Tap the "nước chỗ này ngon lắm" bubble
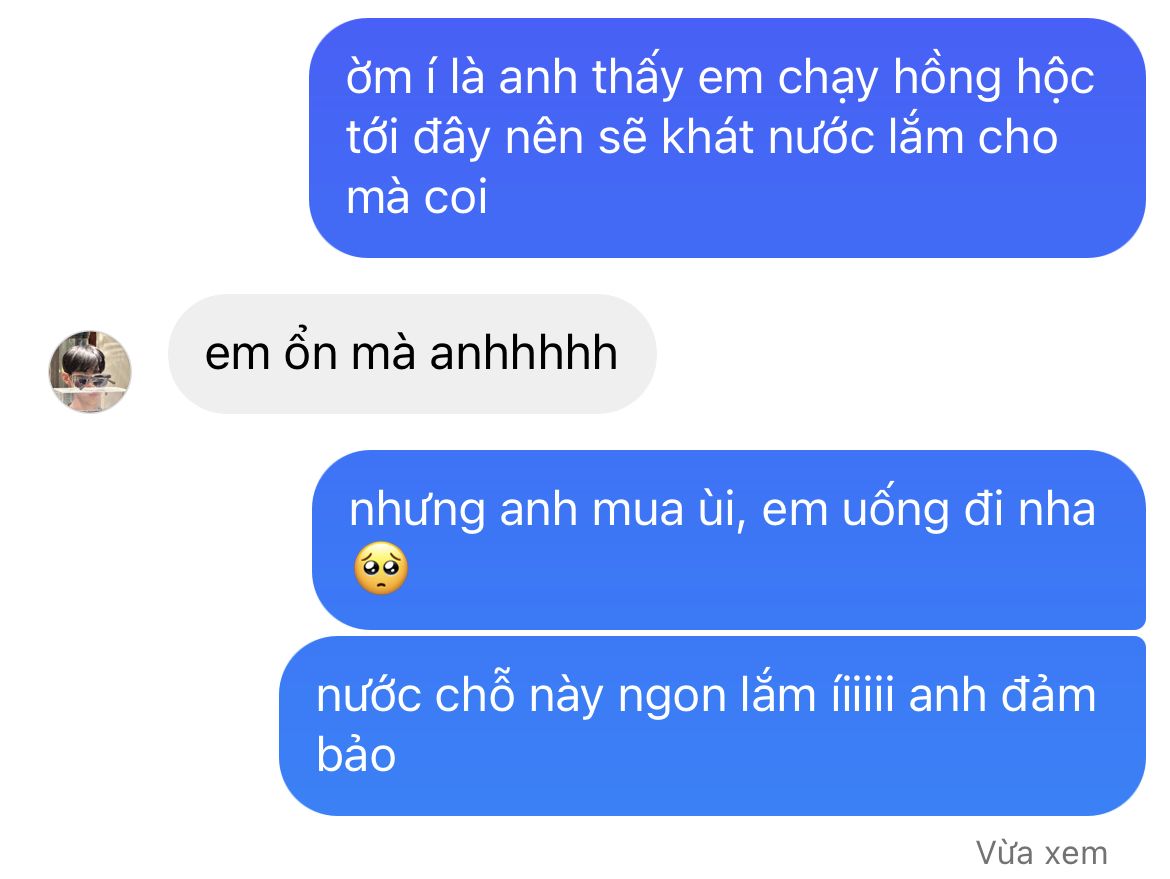The width and height of the screenshot is (1170, 879). point(712,726)
